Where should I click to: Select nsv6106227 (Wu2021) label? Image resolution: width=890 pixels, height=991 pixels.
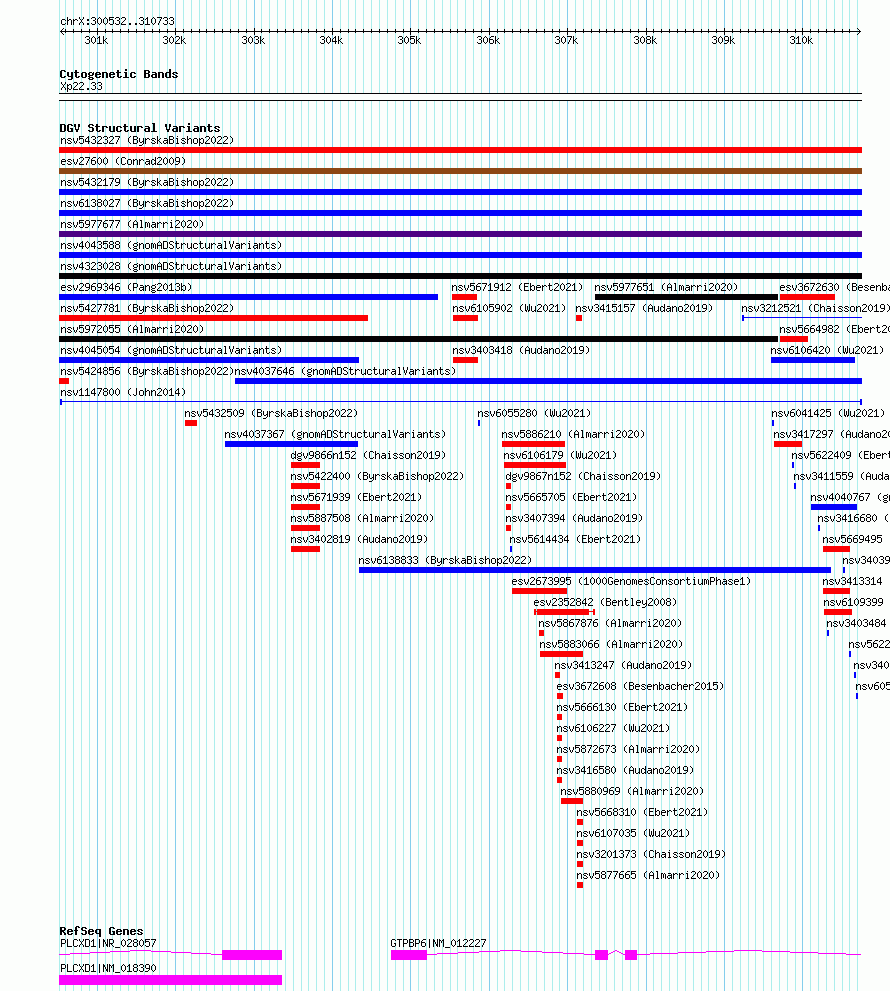[613, 728]
